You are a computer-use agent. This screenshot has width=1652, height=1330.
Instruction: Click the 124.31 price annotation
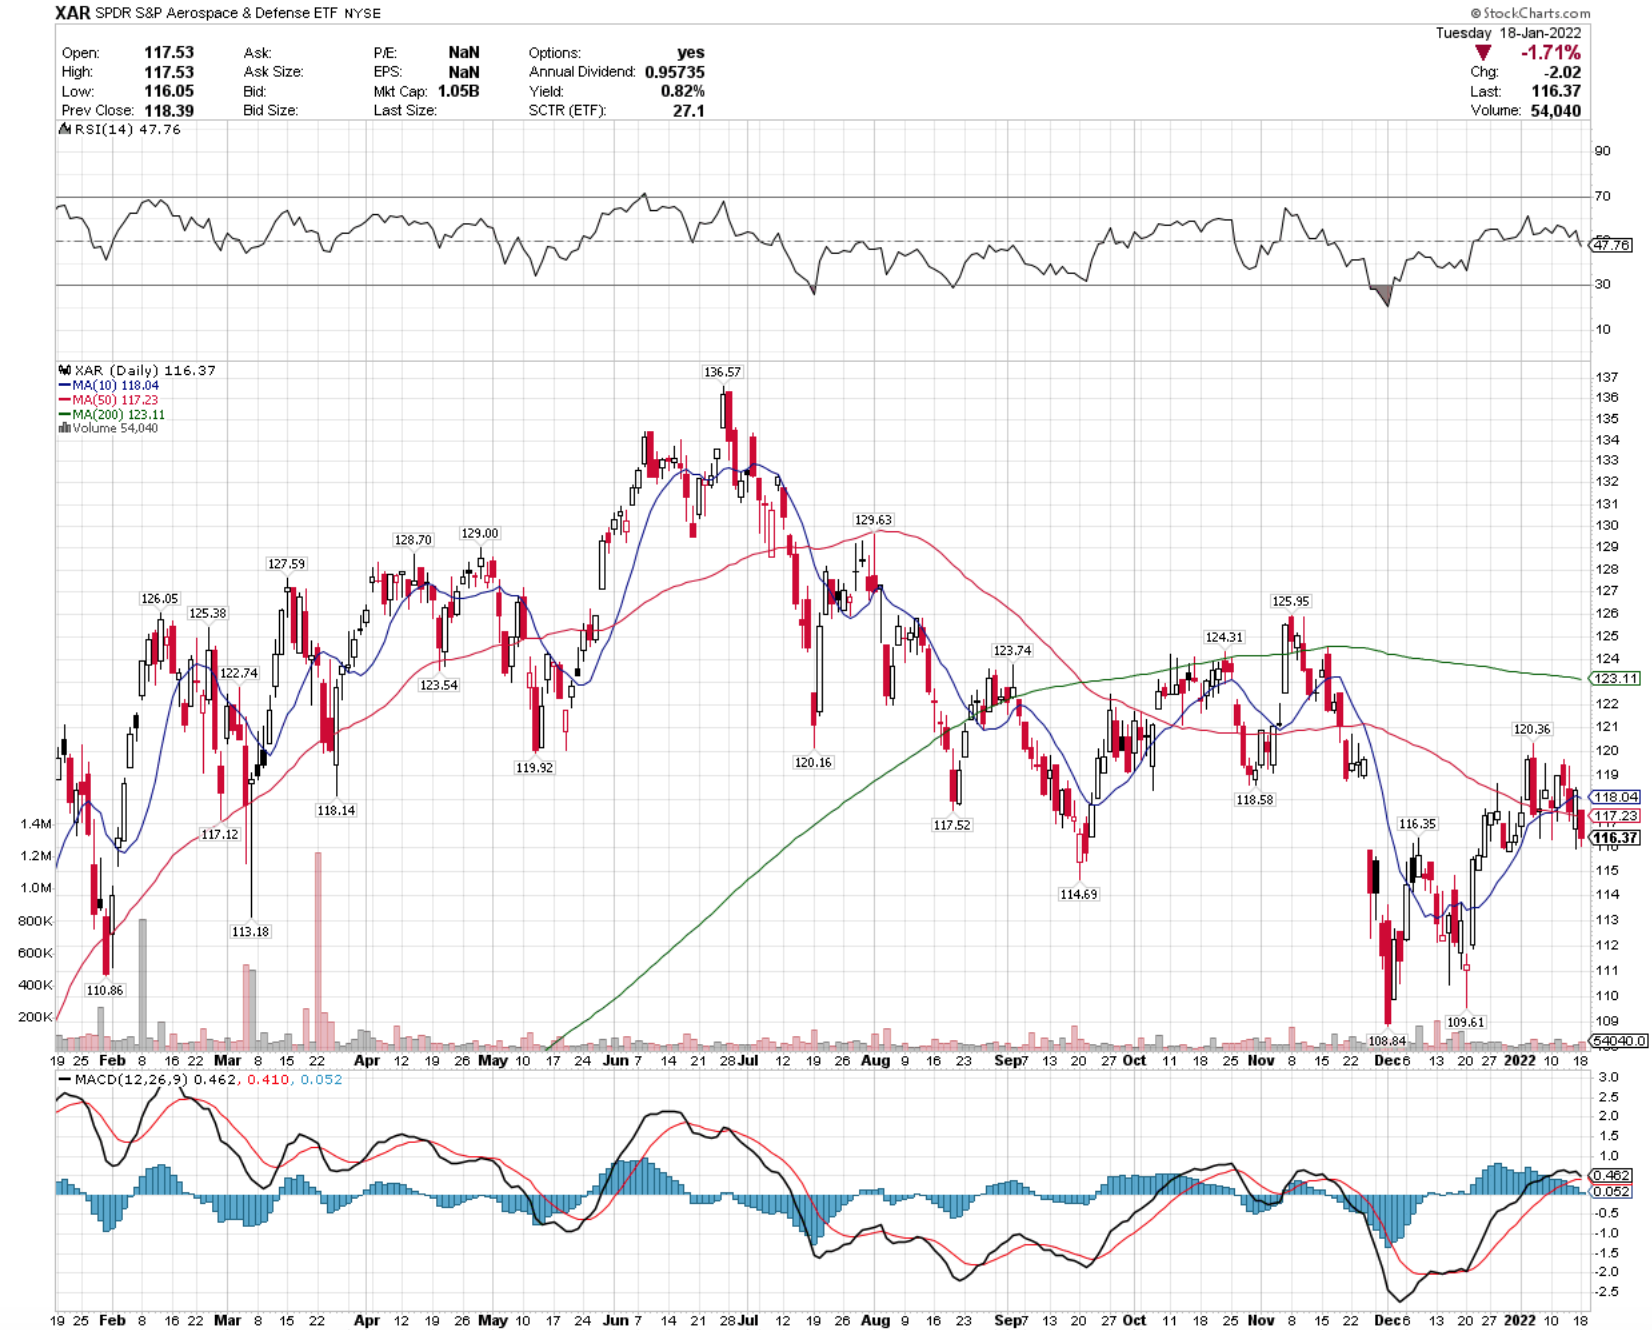(x=1224, y=637)
